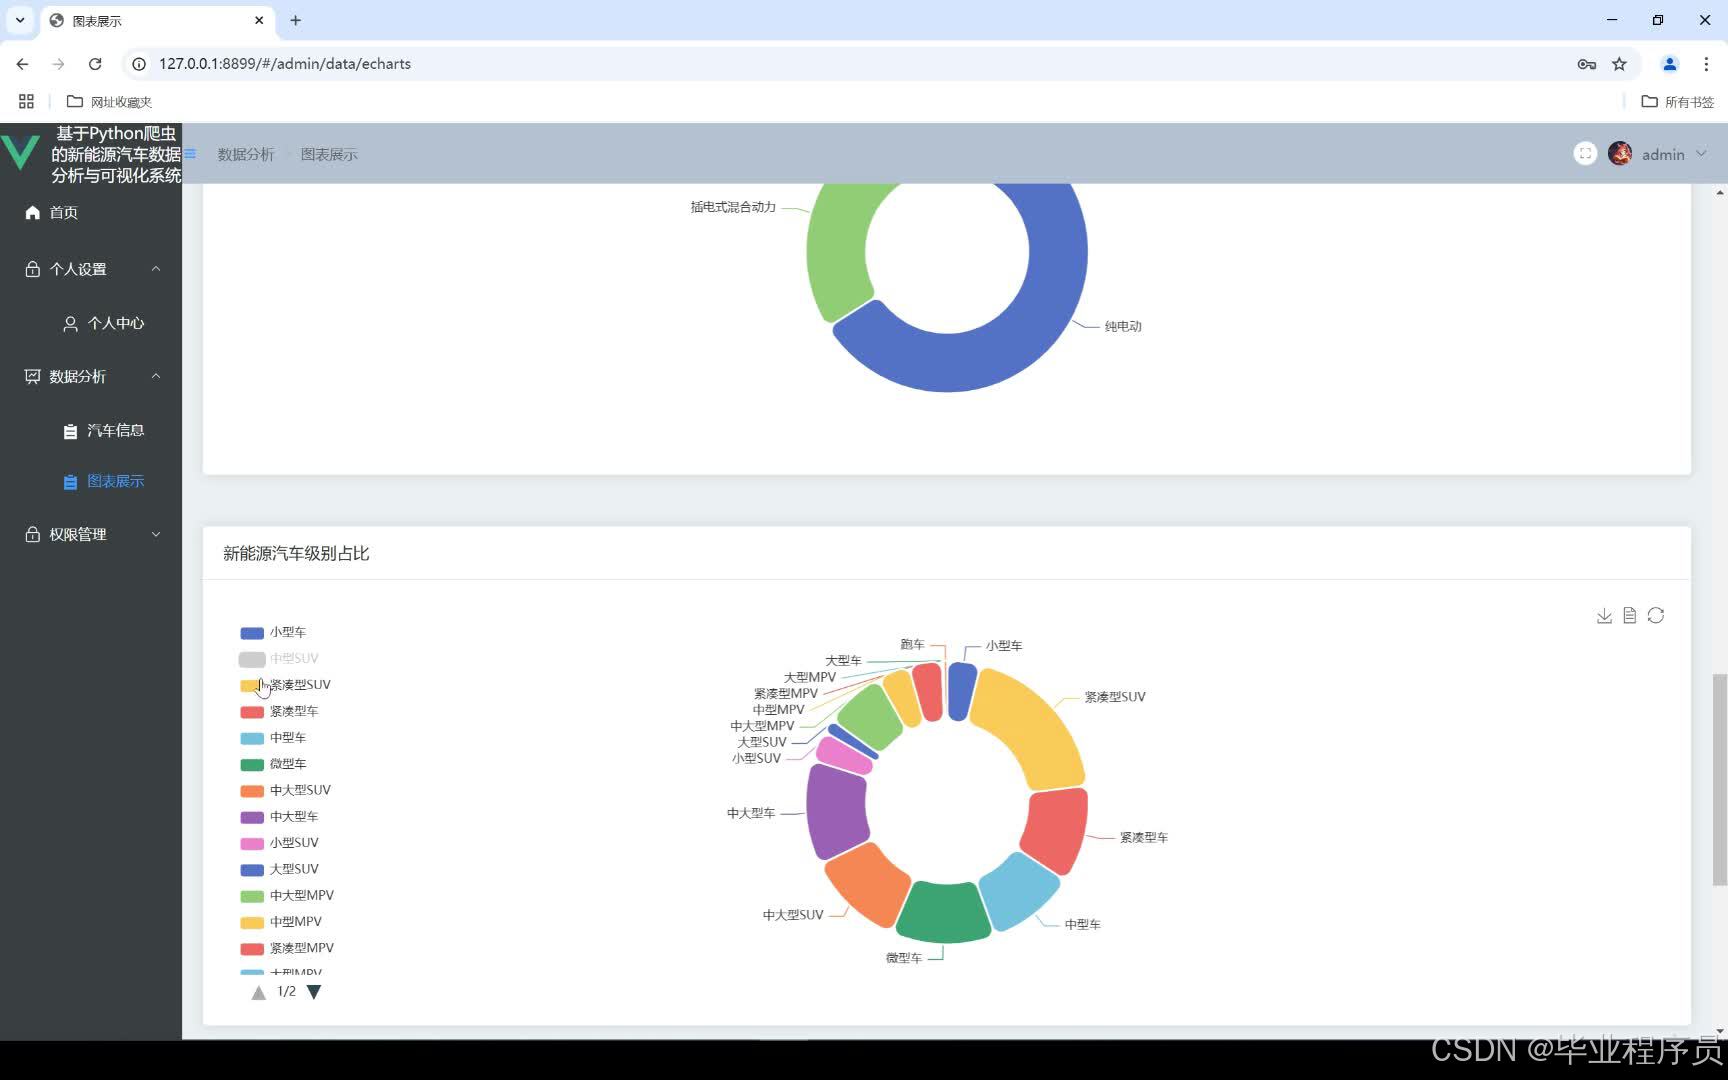The image size is (1728, 1080).
Task: Show the apps grid in bookmarks bar
Action: click(x=26, y=101)
